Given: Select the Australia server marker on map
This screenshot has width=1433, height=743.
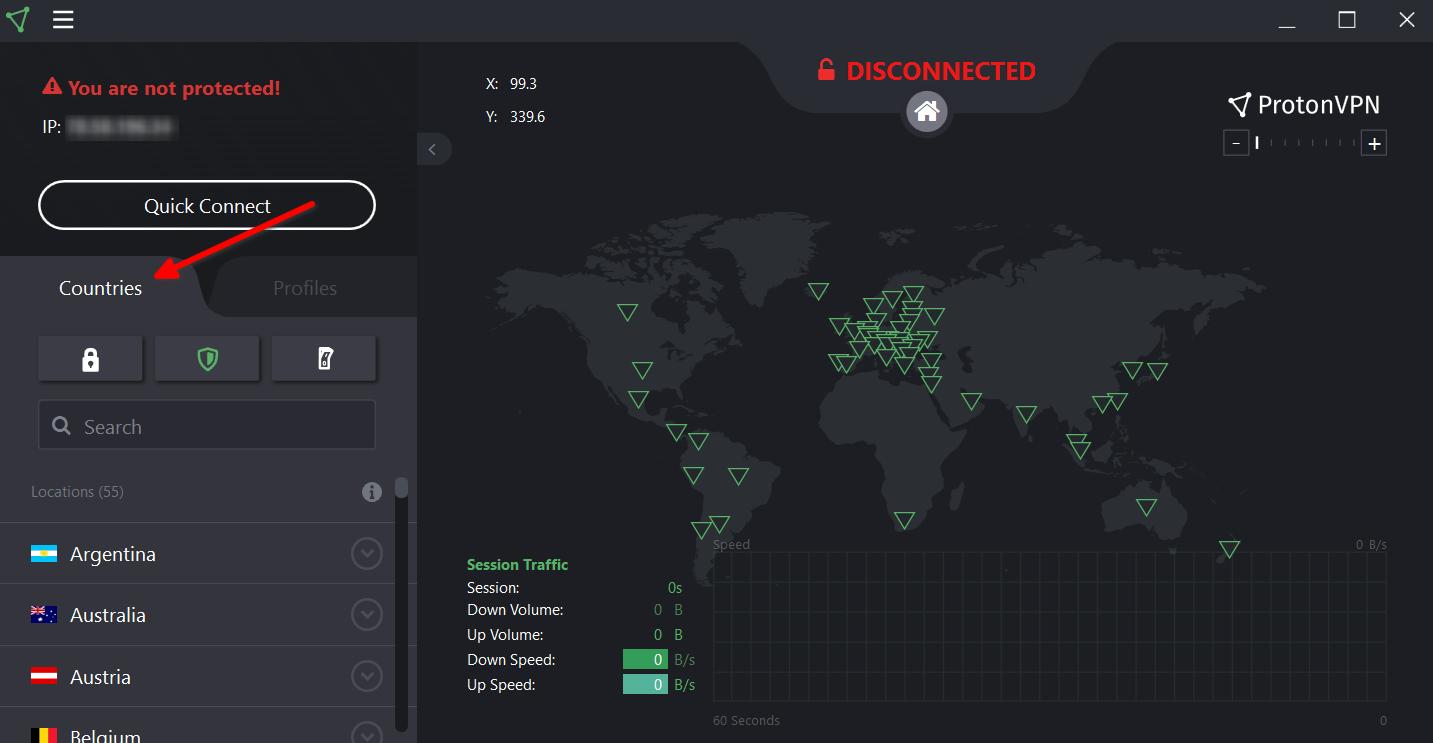Looking at the screenshot, I should click(x=1146, y=507).
